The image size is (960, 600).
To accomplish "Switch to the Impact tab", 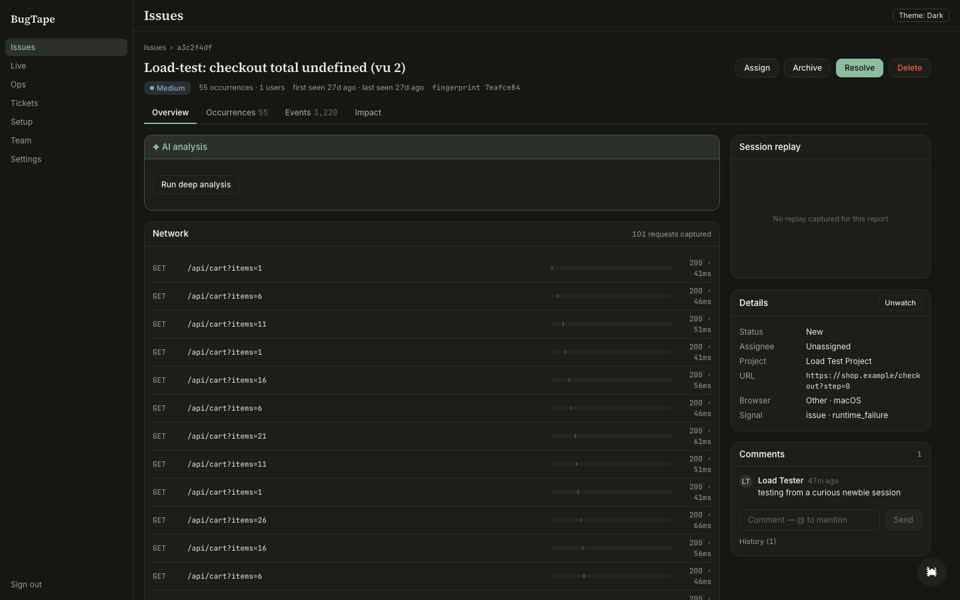I will click(x=368, y=113).
